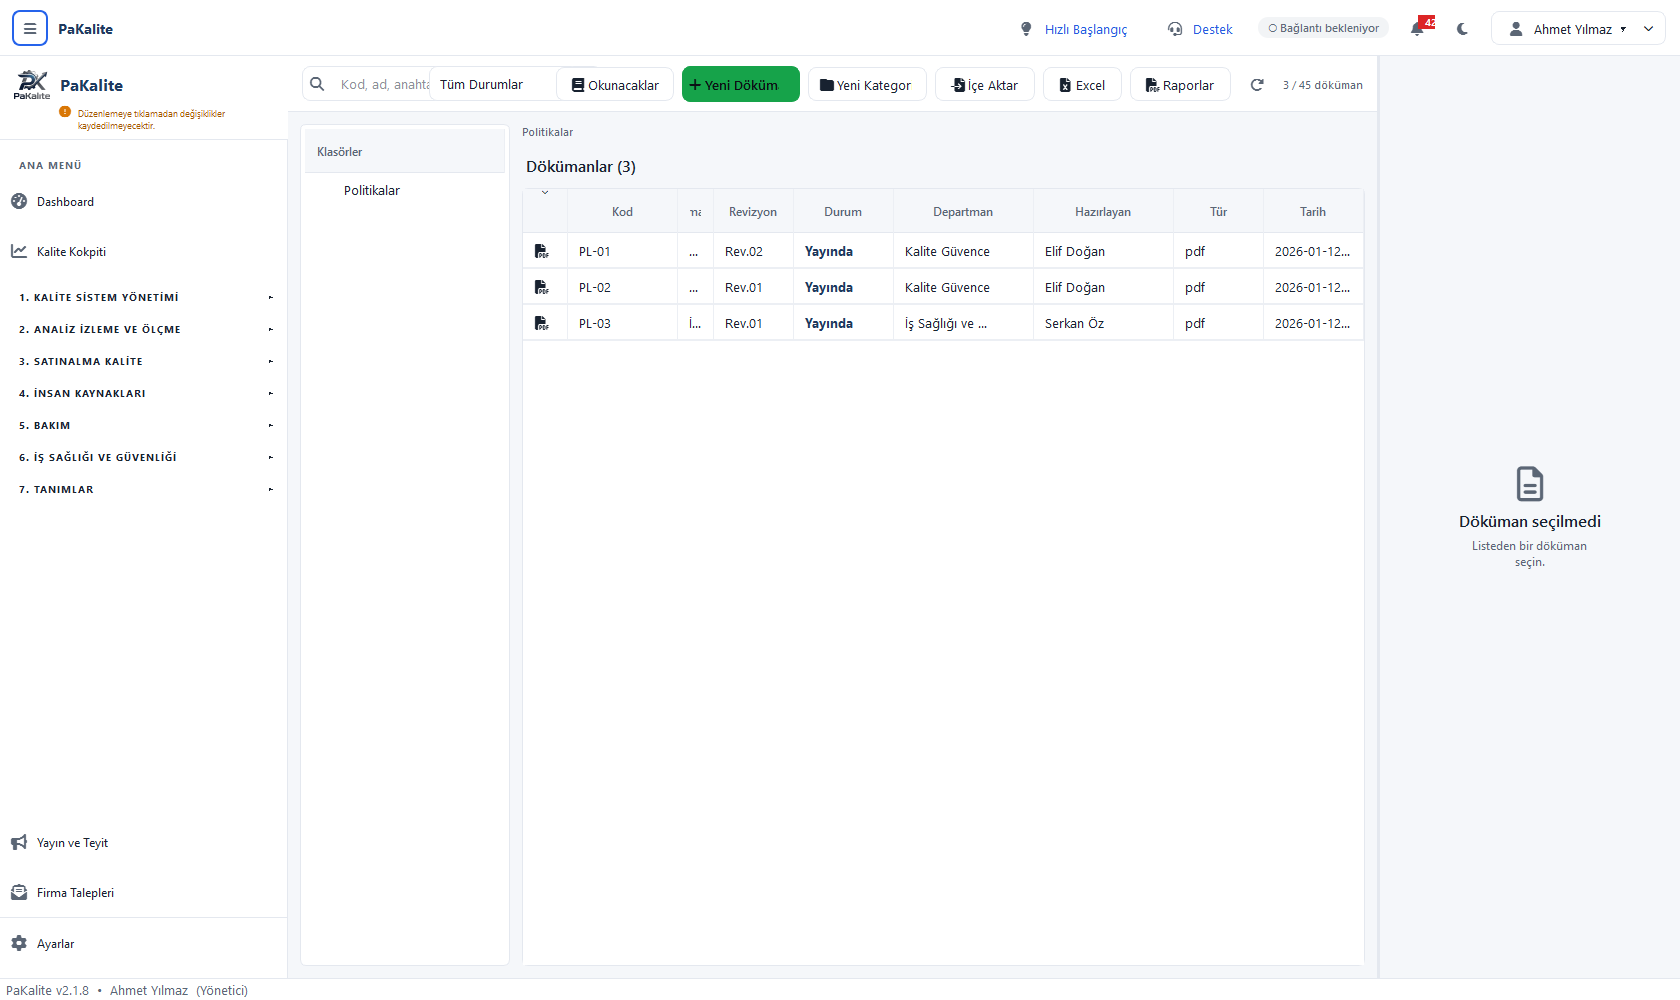Click the refresh documents icon

coord(1257,85)
